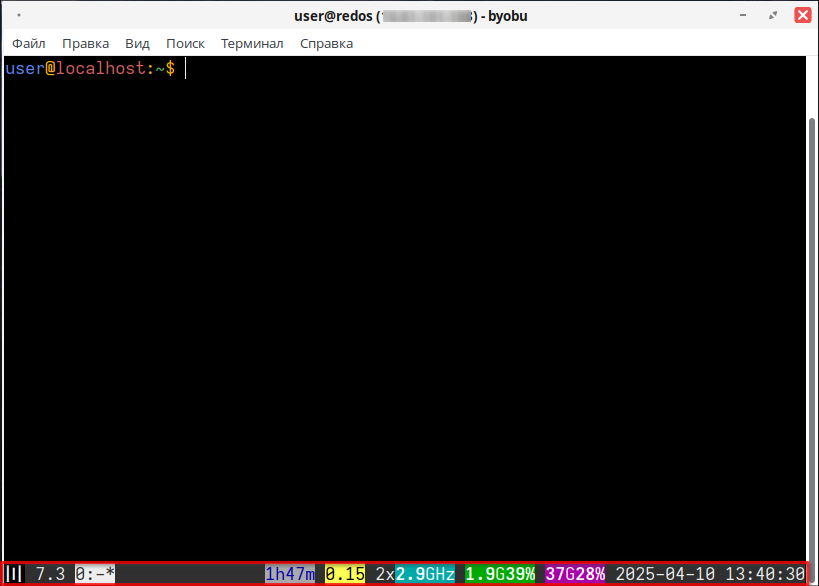Minimize the byobu terminal window
Screen dimensions: 819x586
[x=743, y=15]
